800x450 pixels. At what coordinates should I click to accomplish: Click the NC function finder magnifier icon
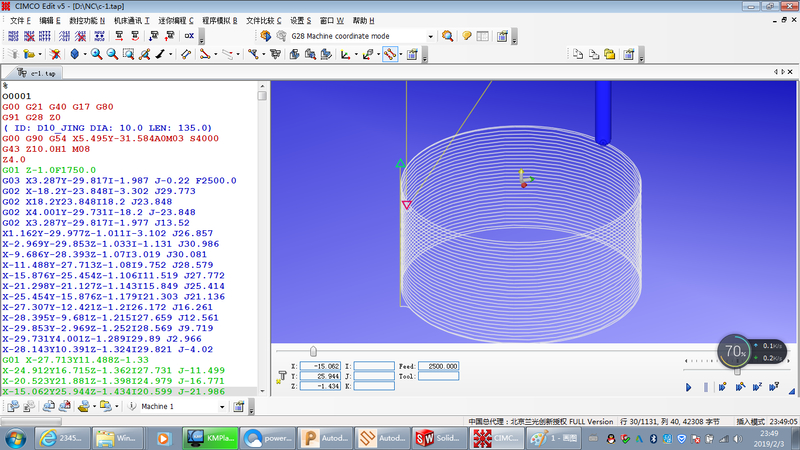point(447,36)
